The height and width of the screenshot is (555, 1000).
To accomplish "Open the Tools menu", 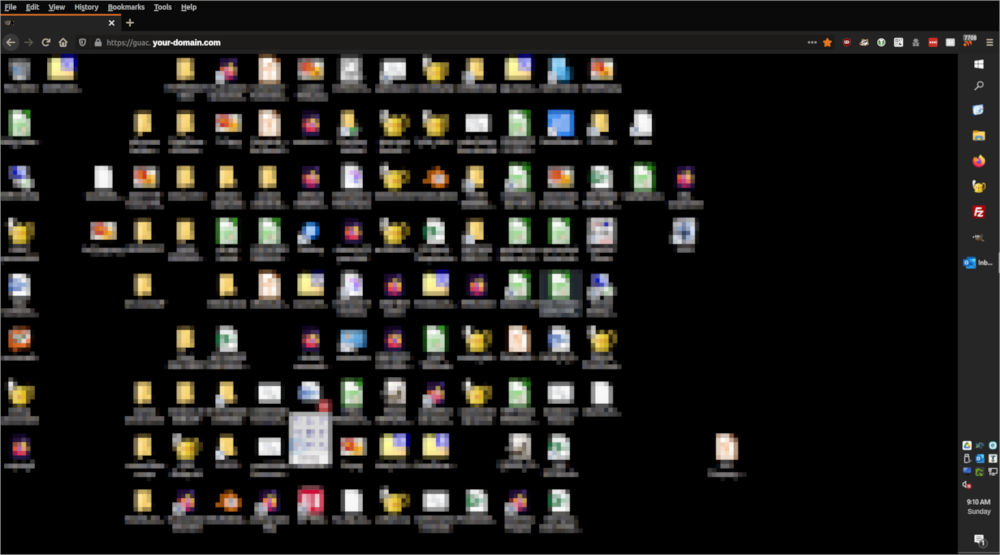I will point(163,7).
